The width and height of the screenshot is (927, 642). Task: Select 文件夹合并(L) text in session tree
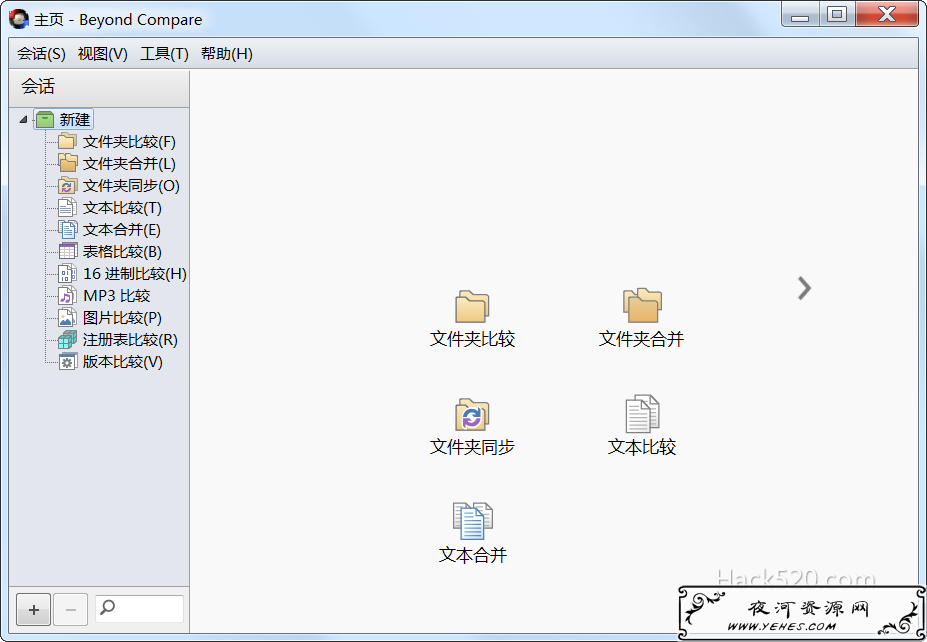coord(129,164)
